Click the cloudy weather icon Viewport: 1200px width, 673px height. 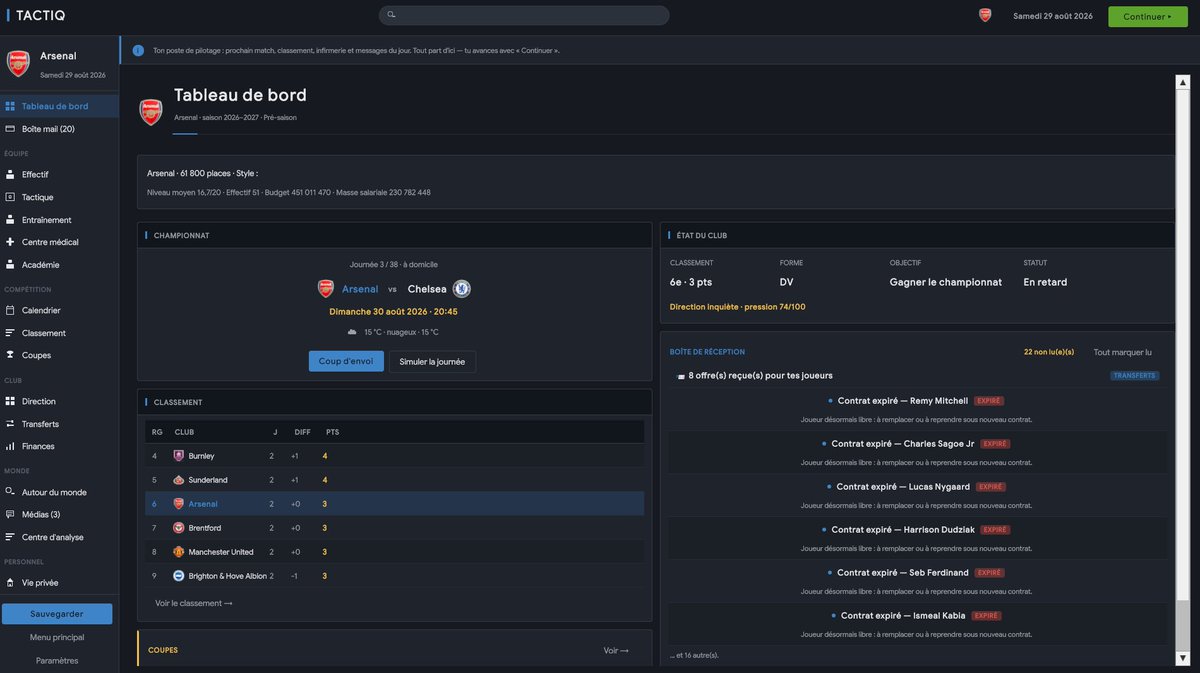click(352, 332)
